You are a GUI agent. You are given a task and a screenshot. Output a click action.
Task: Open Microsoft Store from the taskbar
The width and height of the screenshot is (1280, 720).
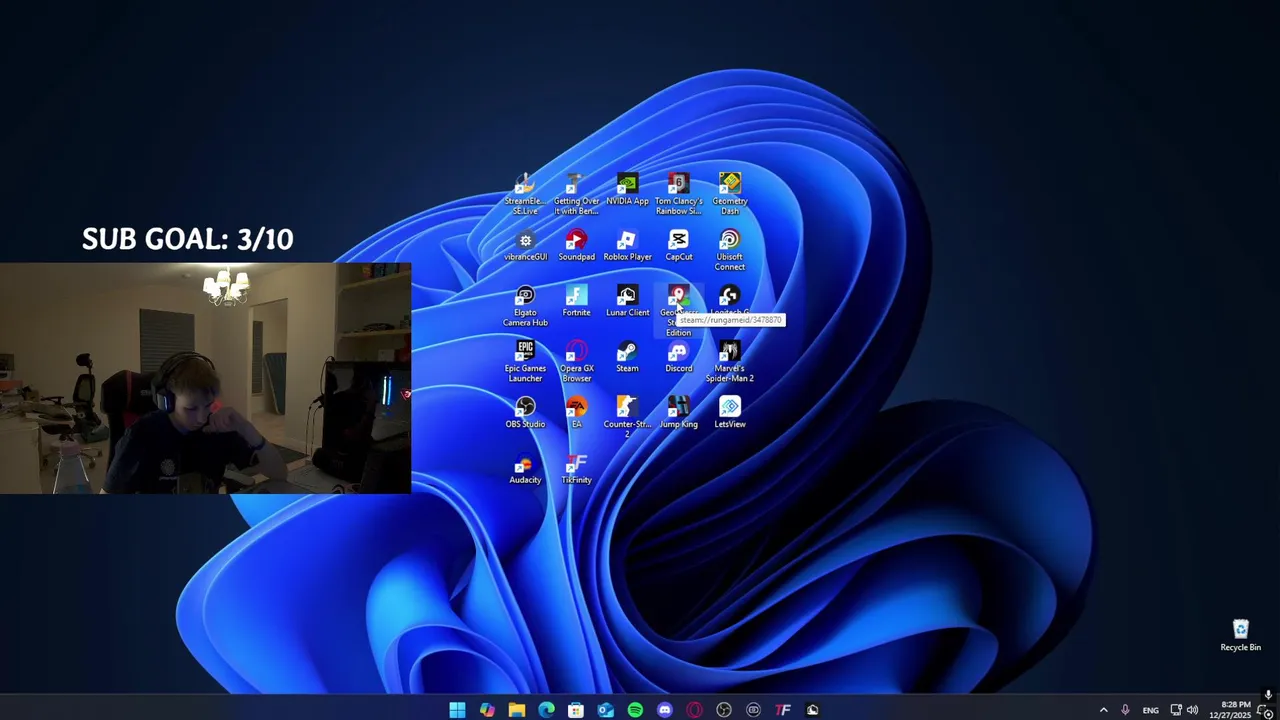click(x=576, y=710)
